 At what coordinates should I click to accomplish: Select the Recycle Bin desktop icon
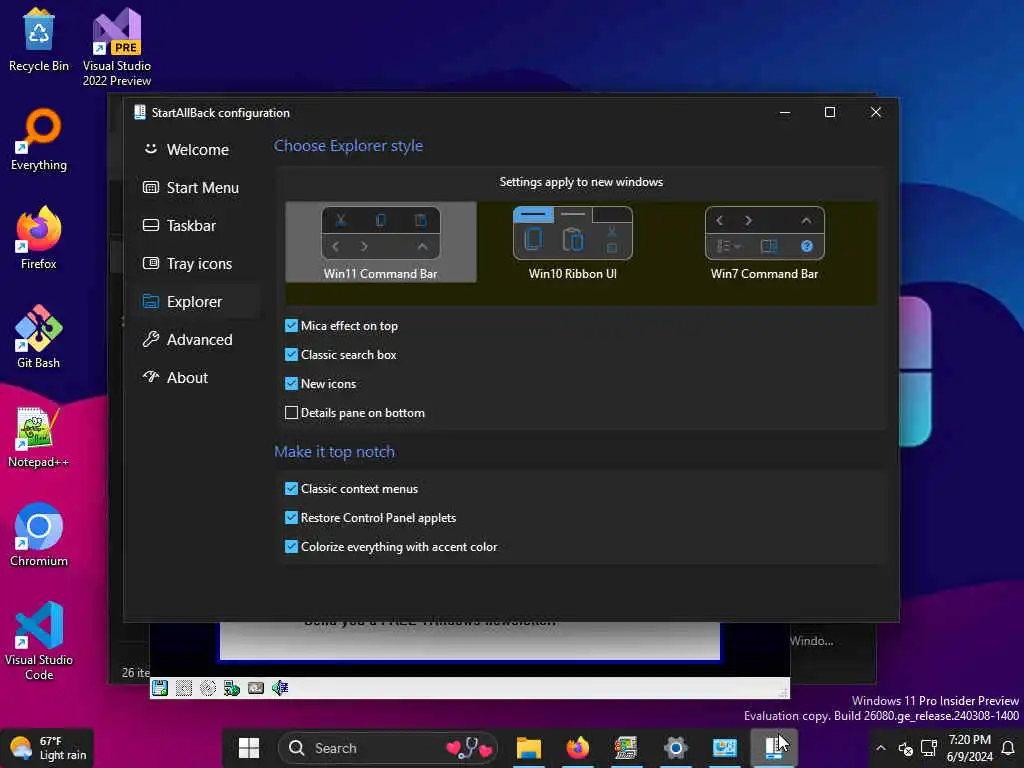pos(39,40)
